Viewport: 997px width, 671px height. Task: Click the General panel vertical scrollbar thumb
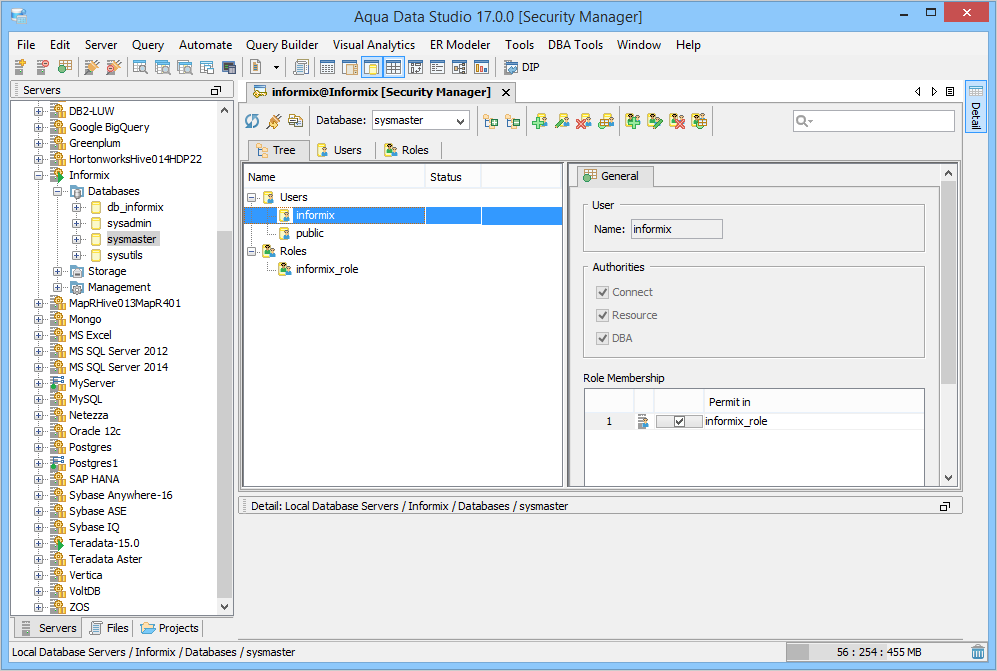coord(948,282)
